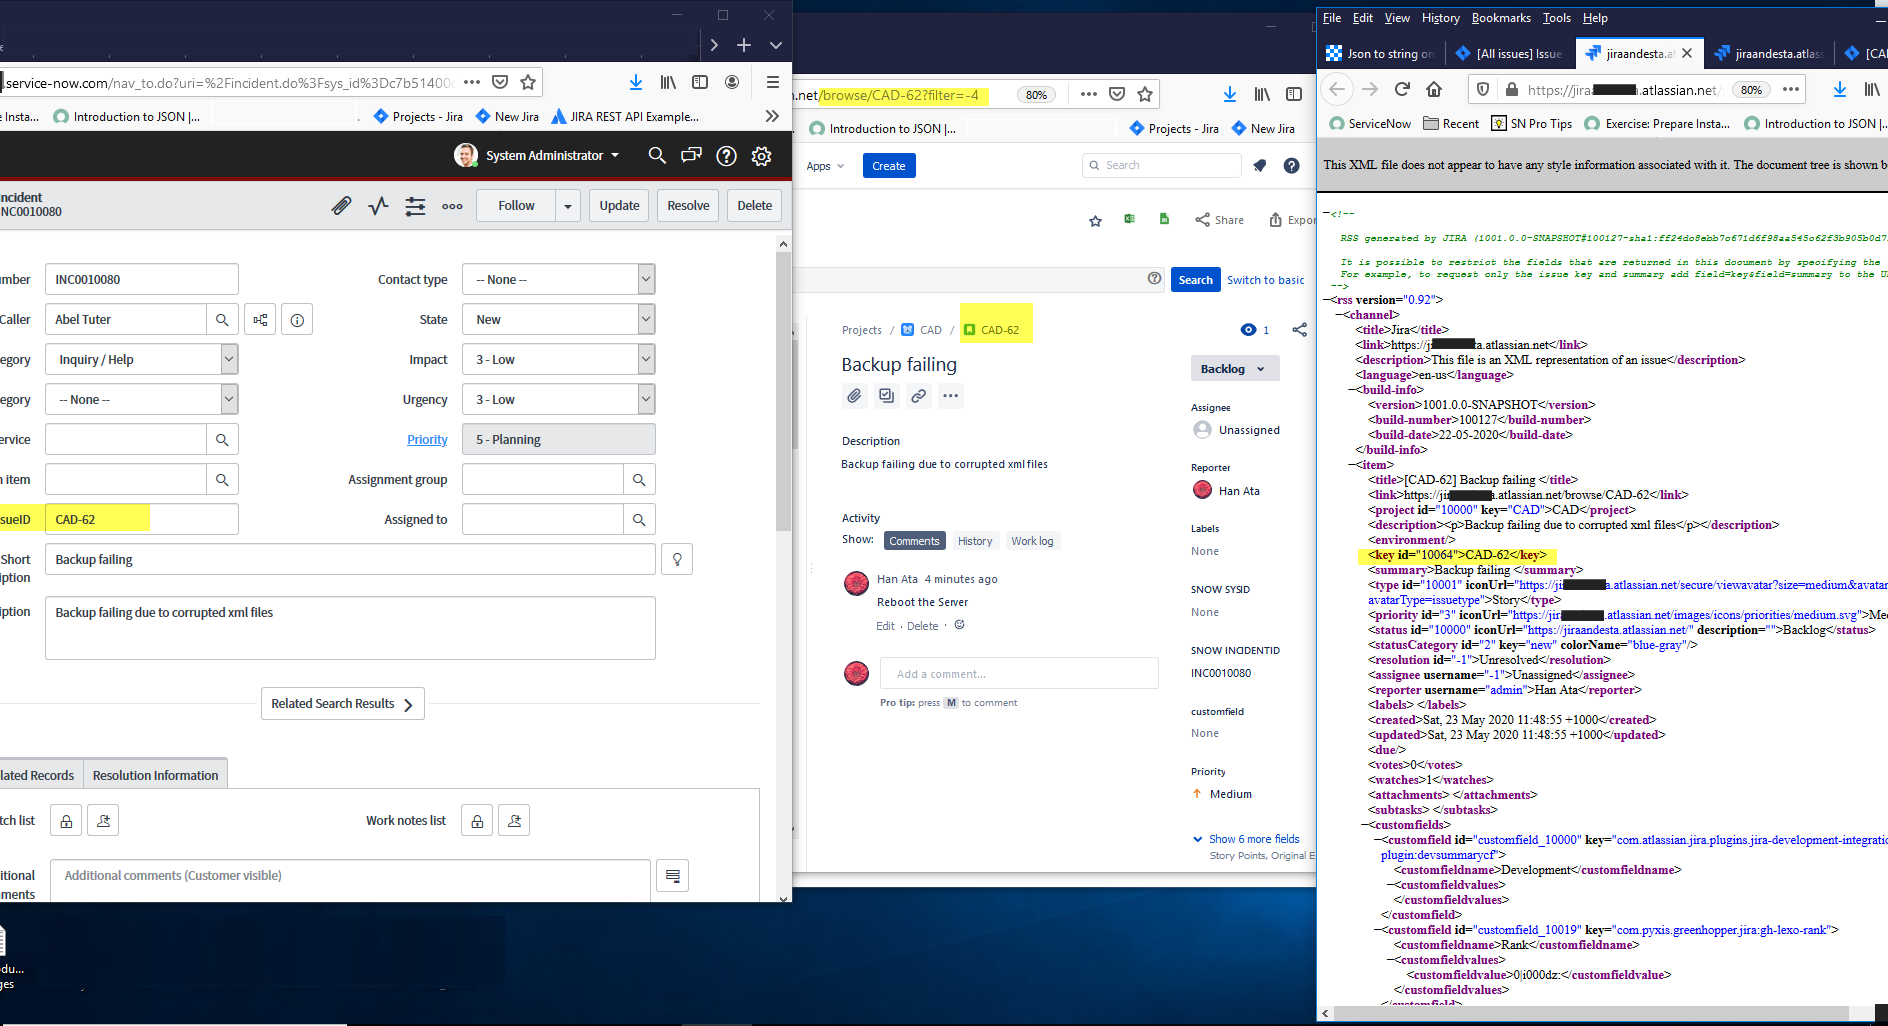Attach a file to Jira issue CAD-62
1888x1026 pixels.
click(x=854, y=396)
